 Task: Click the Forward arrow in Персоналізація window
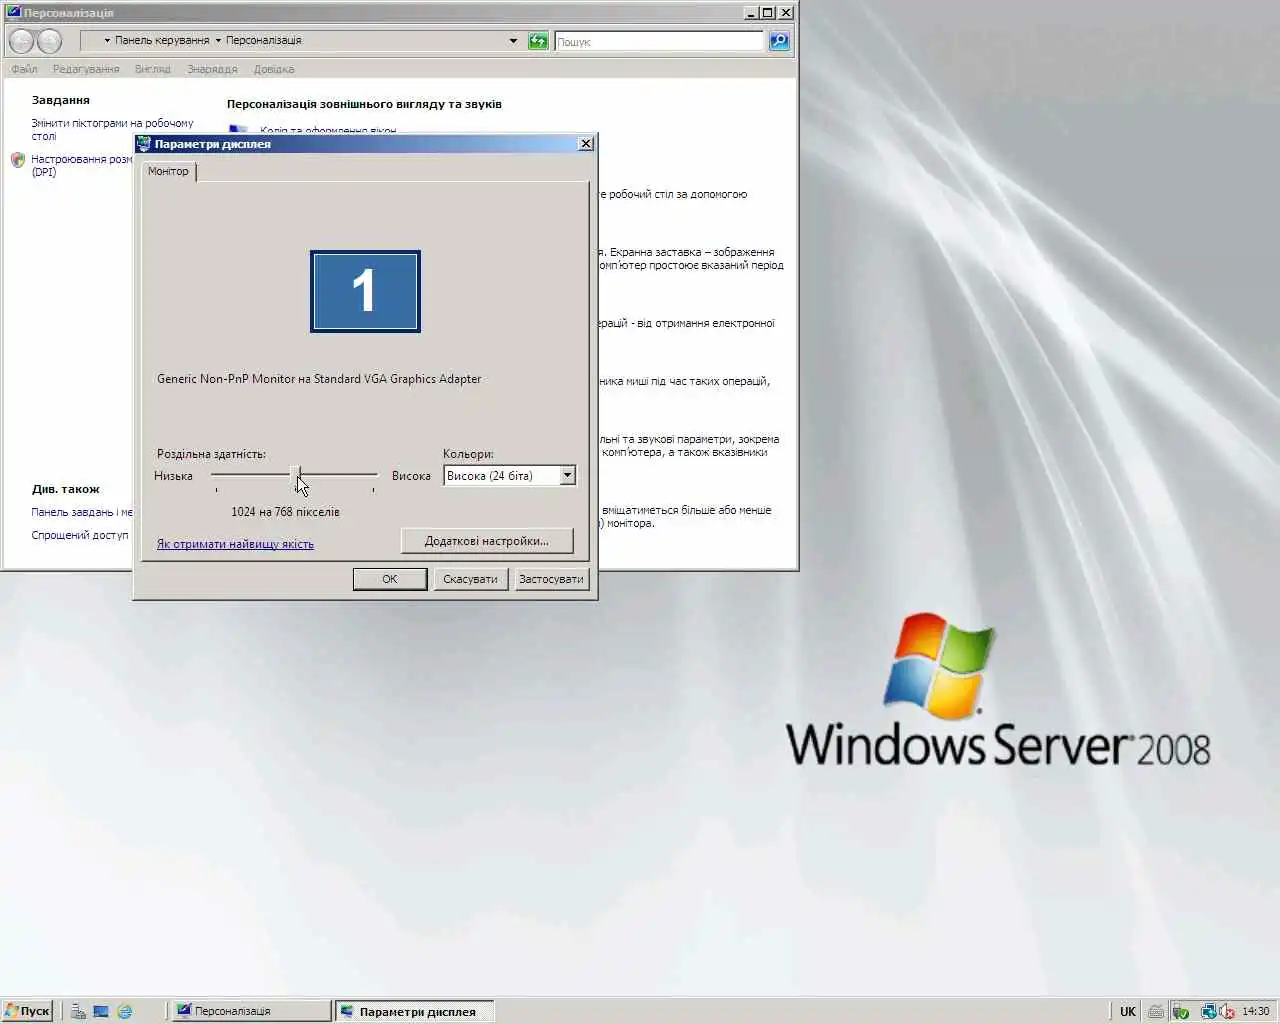49,41
